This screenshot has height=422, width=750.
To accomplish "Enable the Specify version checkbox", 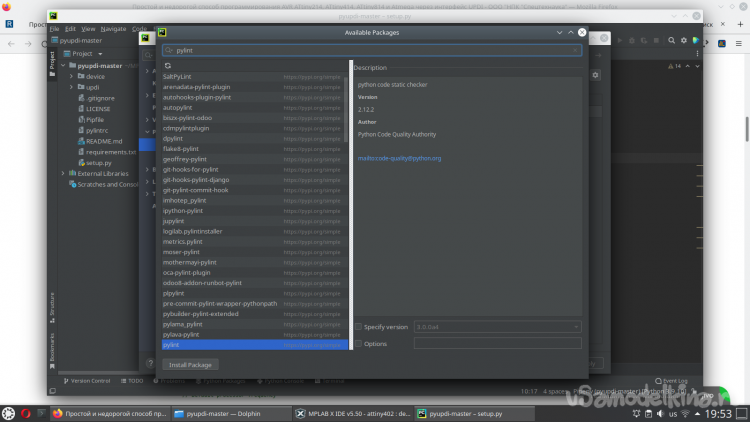I will (360, 326).
